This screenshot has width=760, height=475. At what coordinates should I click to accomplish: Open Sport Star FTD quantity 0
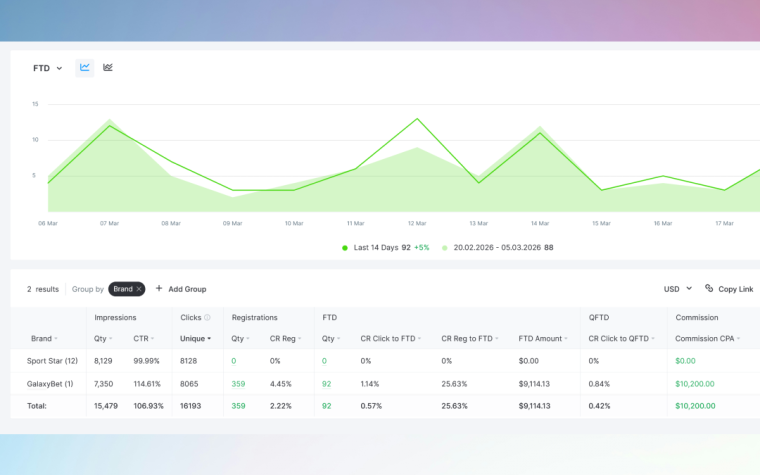pyautogui.click(x=324, y=361)
